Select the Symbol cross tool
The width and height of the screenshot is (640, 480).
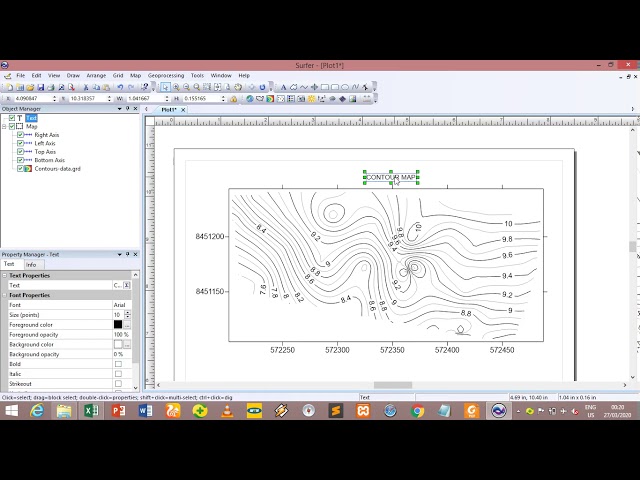click(314, 87)
